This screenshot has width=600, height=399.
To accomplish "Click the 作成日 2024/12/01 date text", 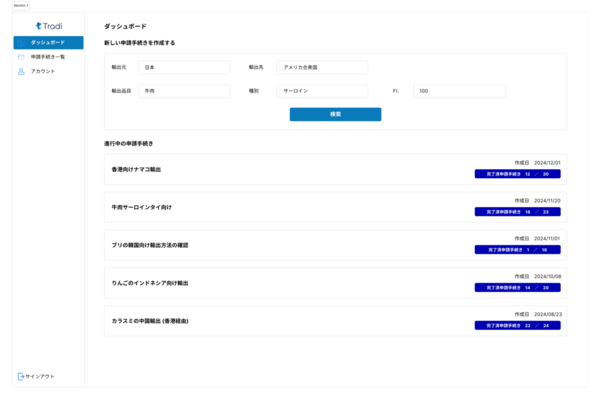I will 537,163.
